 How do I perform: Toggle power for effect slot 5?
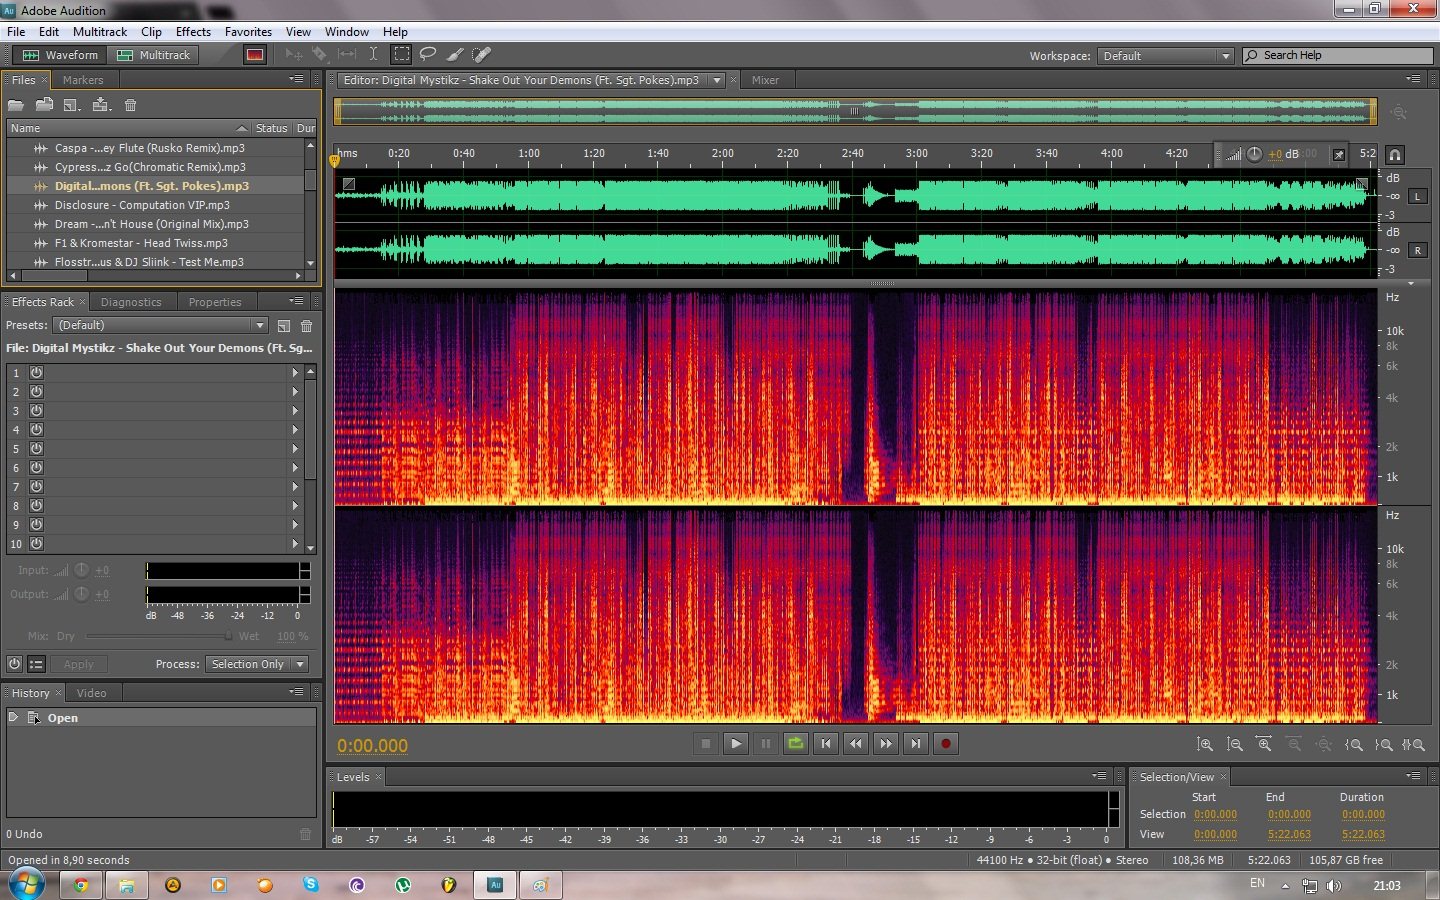(36, 449)
